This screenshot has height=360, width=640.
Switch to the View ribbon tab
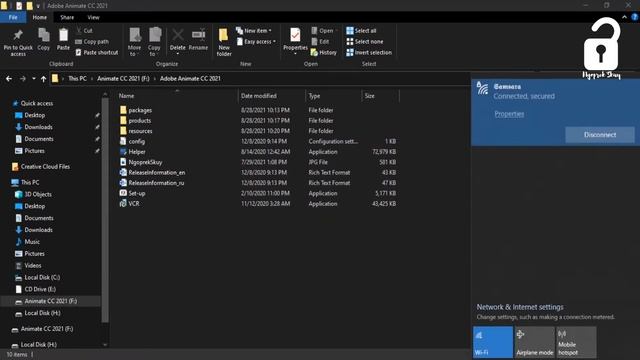pos(93,17)
